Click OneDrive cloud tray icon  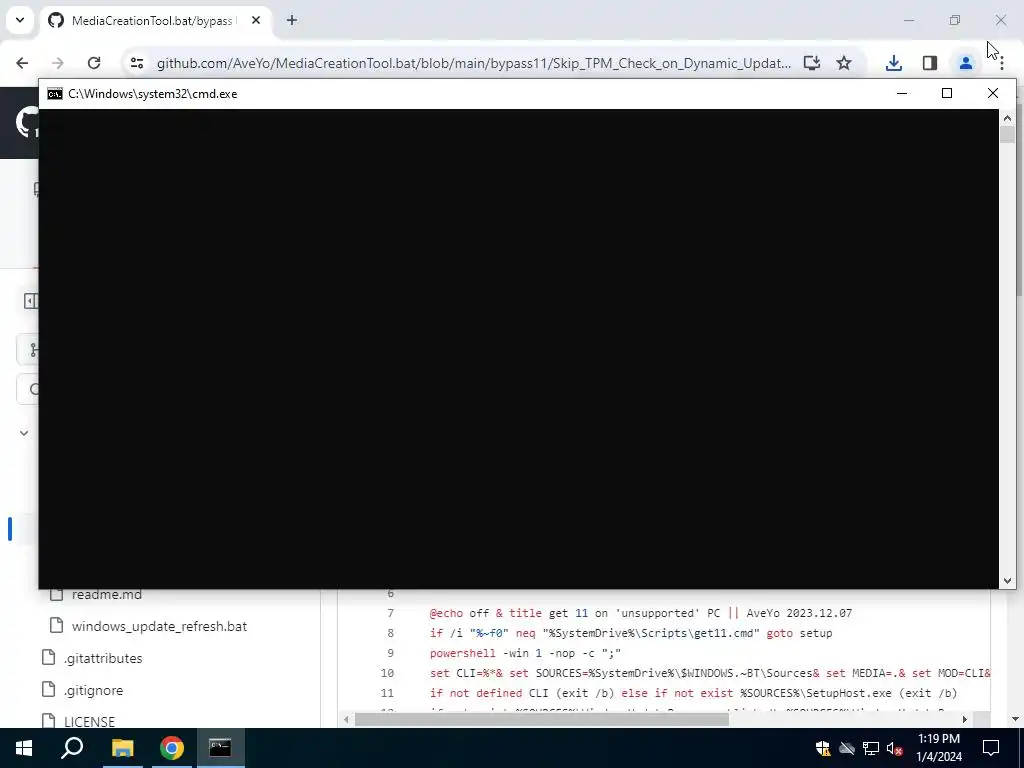click(x=847, y=748)
